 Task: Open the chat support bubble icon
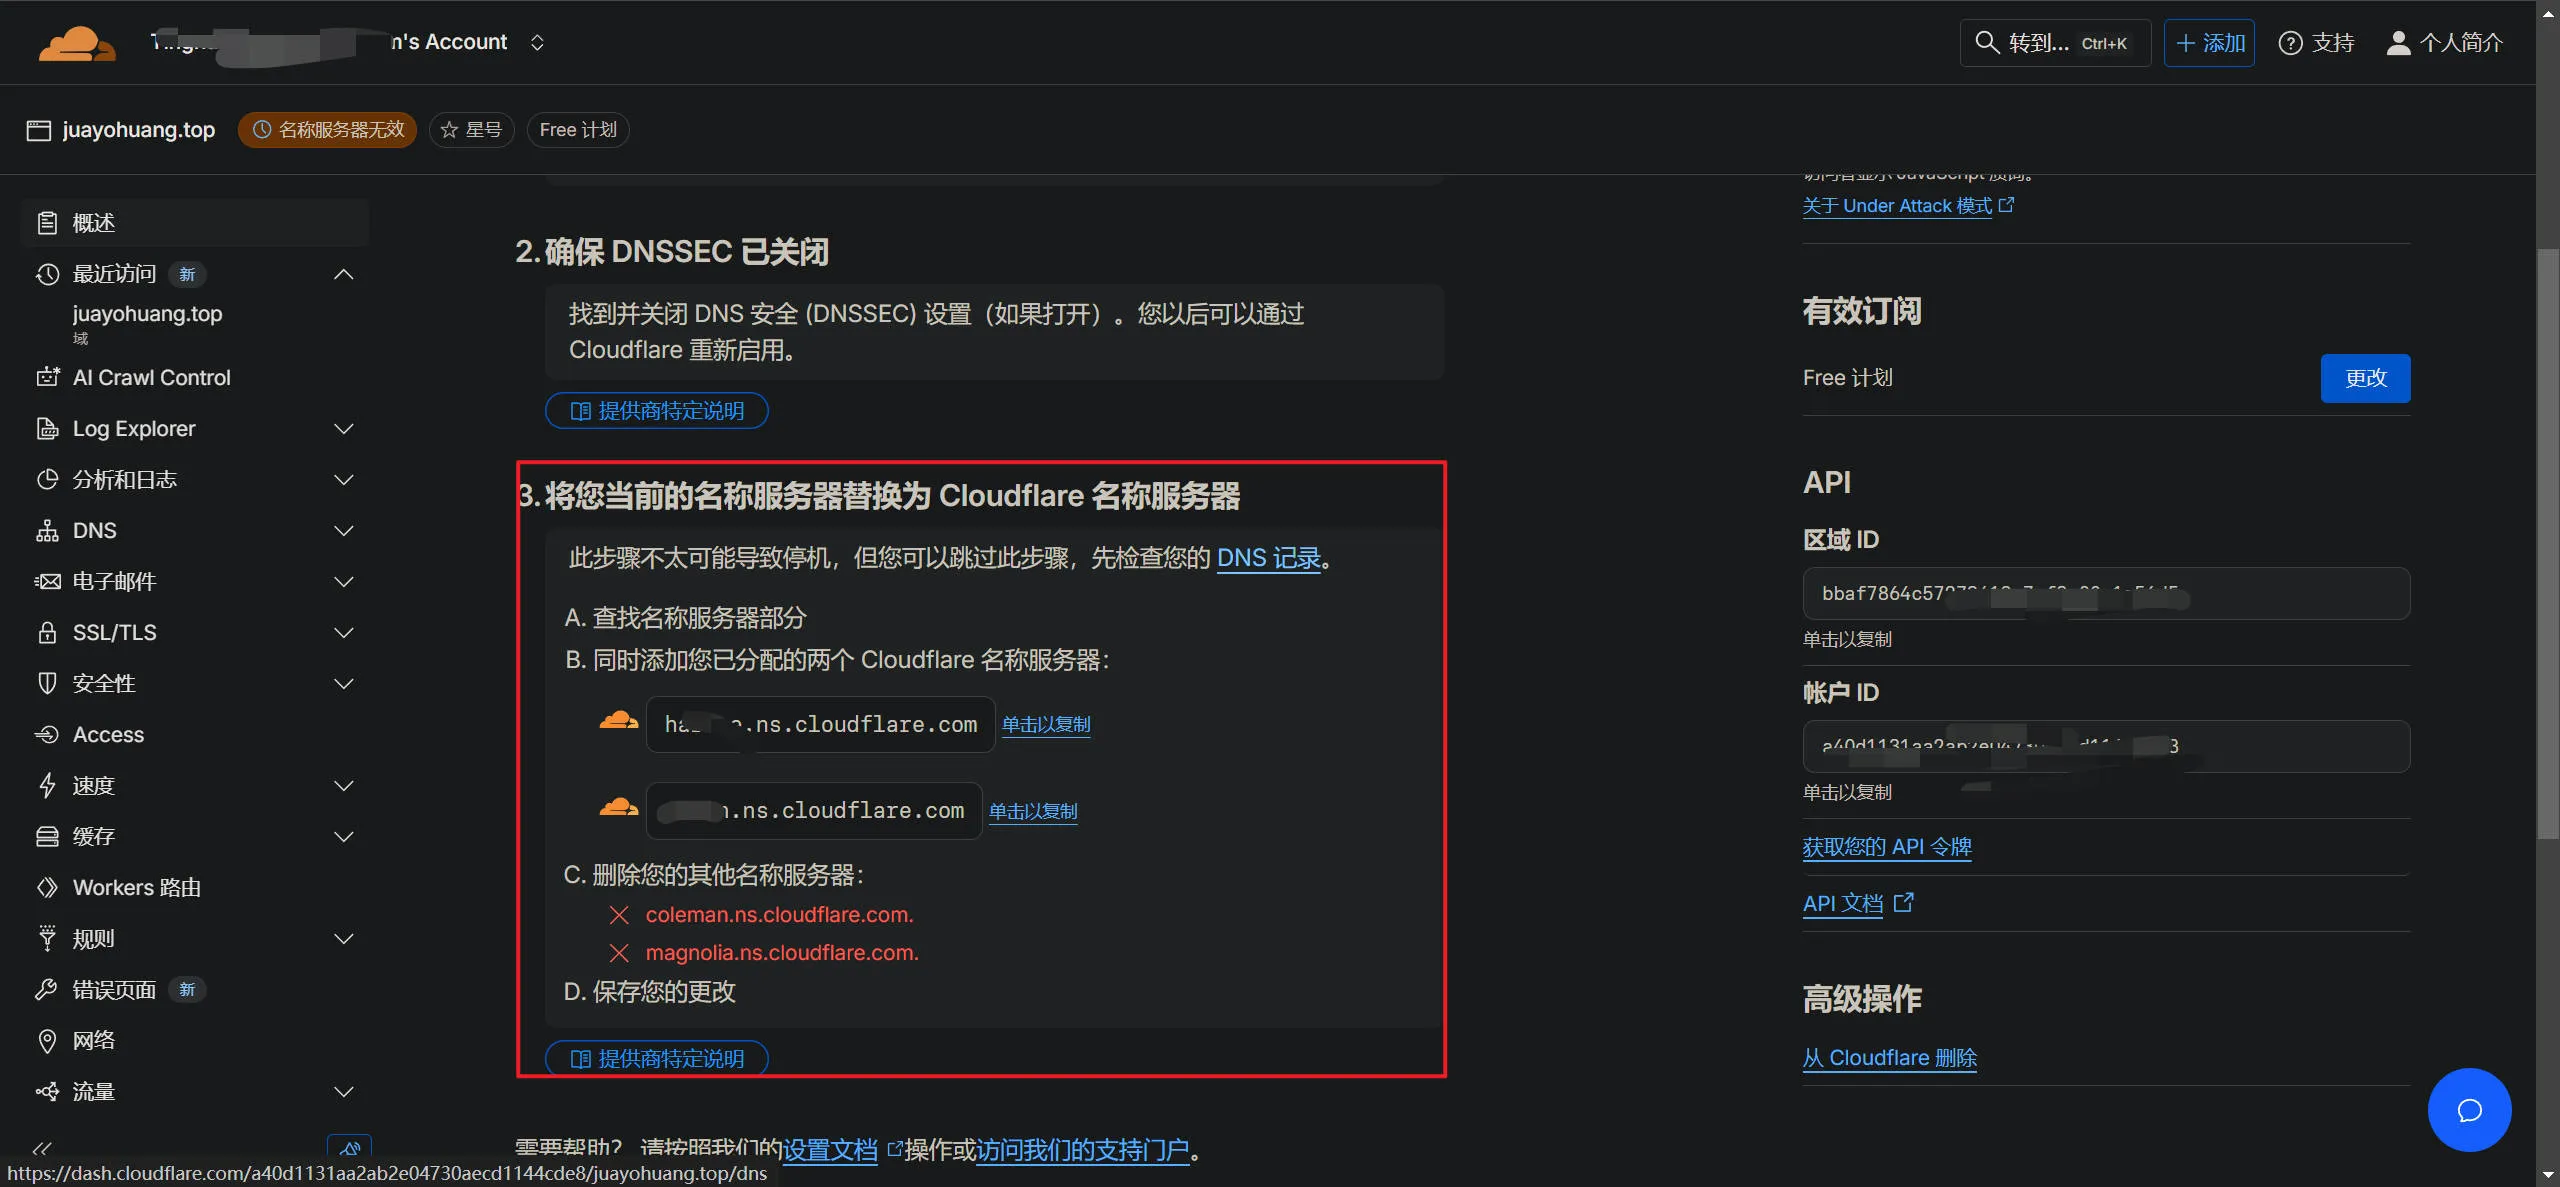point(2469,1110)
